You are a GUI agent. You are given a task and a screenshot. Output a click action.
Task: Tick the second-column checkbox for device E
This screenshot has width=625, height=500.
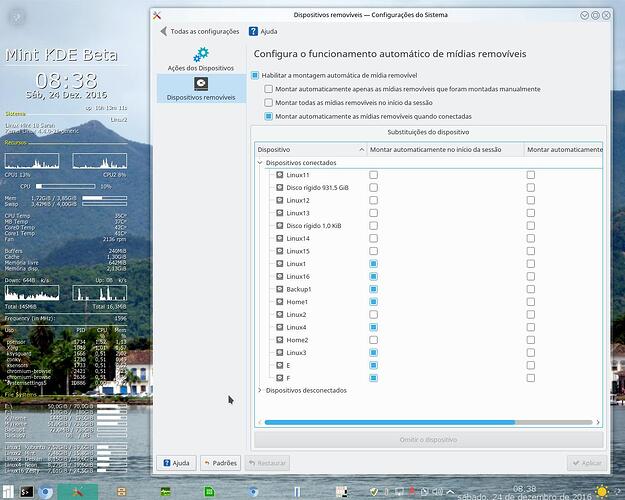pos(531,365)
